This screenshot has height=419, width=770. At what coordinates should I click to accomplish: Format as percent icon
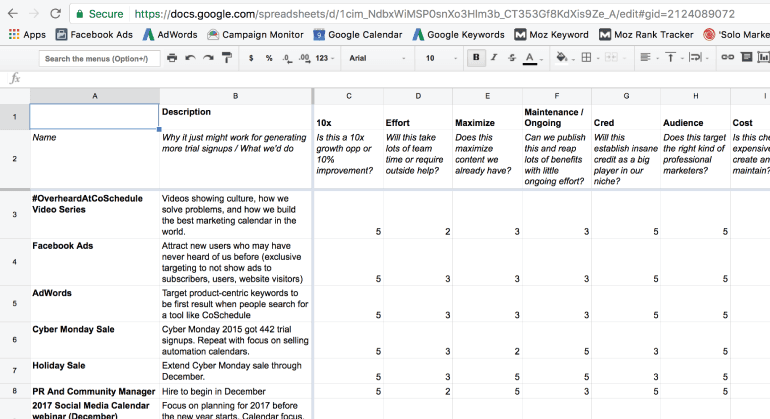[269, 58]
